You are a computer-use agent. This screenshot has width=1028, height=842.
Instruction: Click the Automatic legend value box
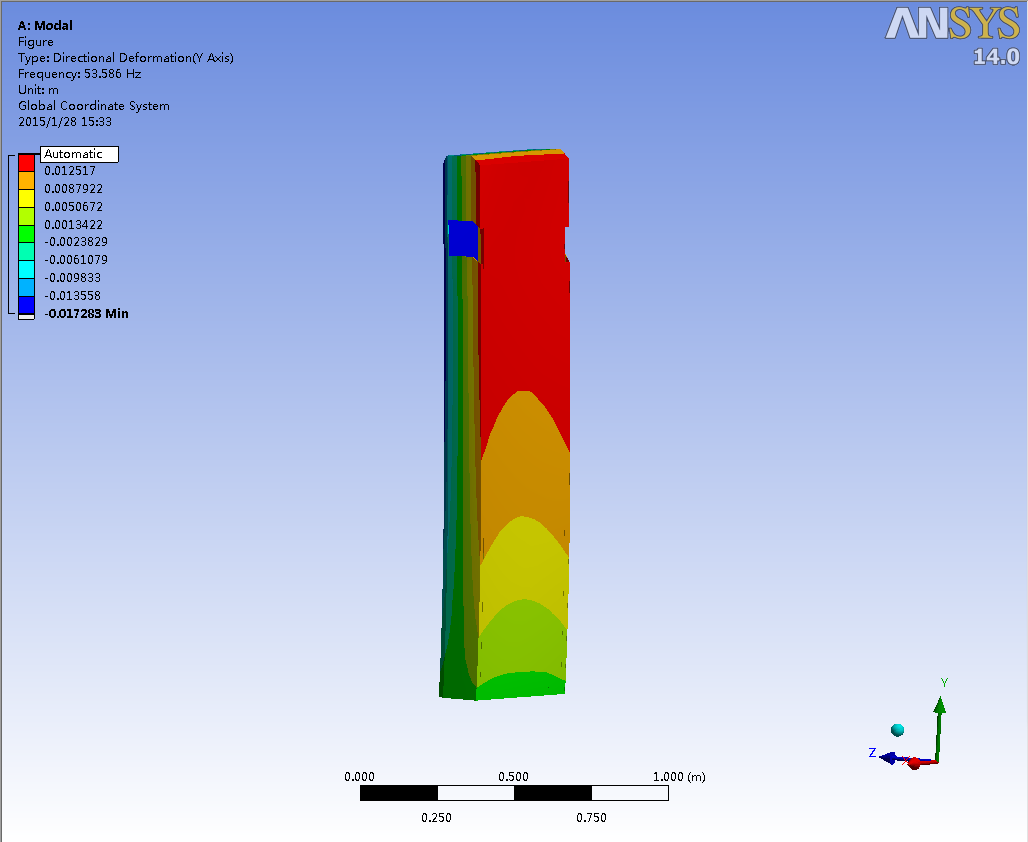point(79,154)
